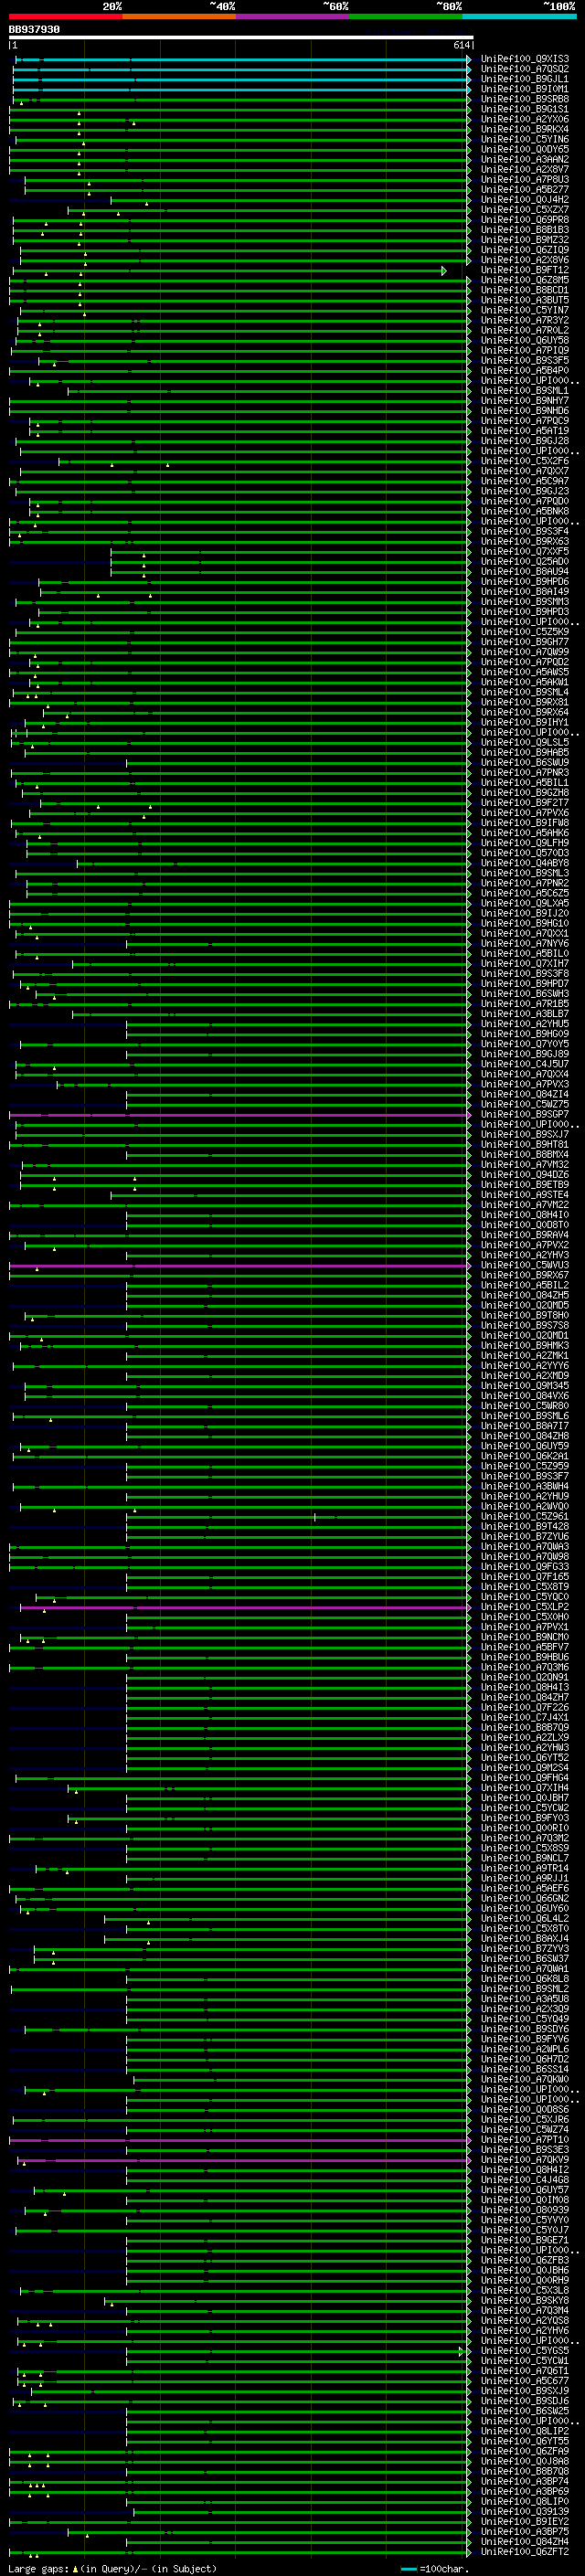Select hit UniRef100_B9T8H0
The width and height of the screenshot is (585, 2576).
[x=524, y=1315]
